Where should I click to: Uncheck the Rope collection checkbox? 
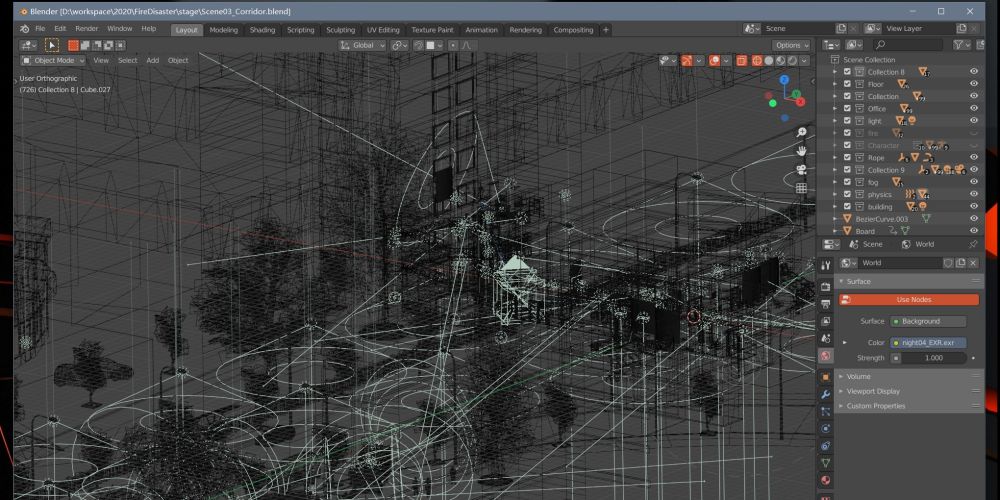pyautogui.click(x=847, y=158)
